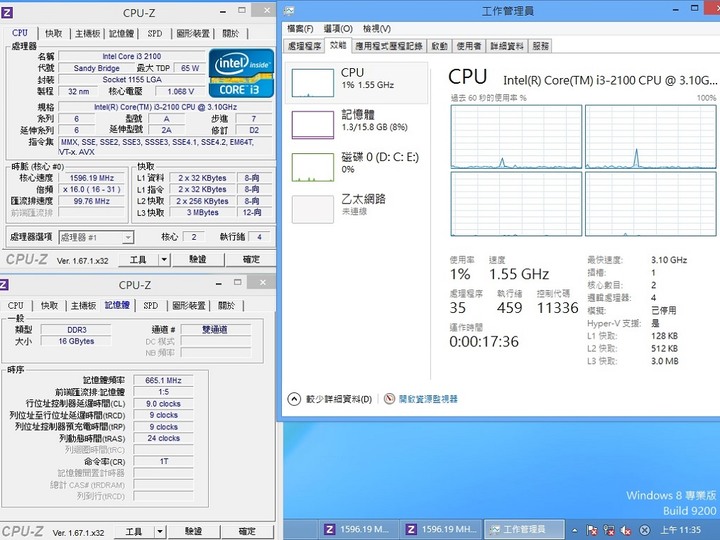Click core speed value 1596.19 MHz

click(x=92, y=178)
